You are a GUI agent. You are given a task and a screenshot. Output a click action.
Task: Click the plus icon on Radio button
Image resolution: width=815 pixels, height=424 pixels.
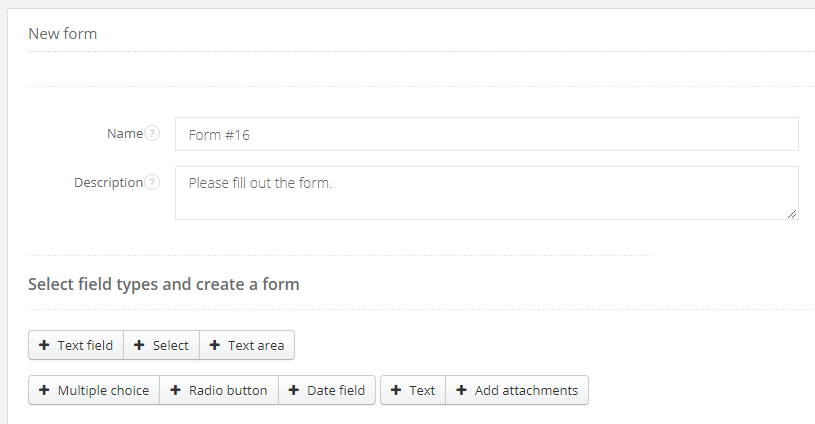tap(175, 390)
